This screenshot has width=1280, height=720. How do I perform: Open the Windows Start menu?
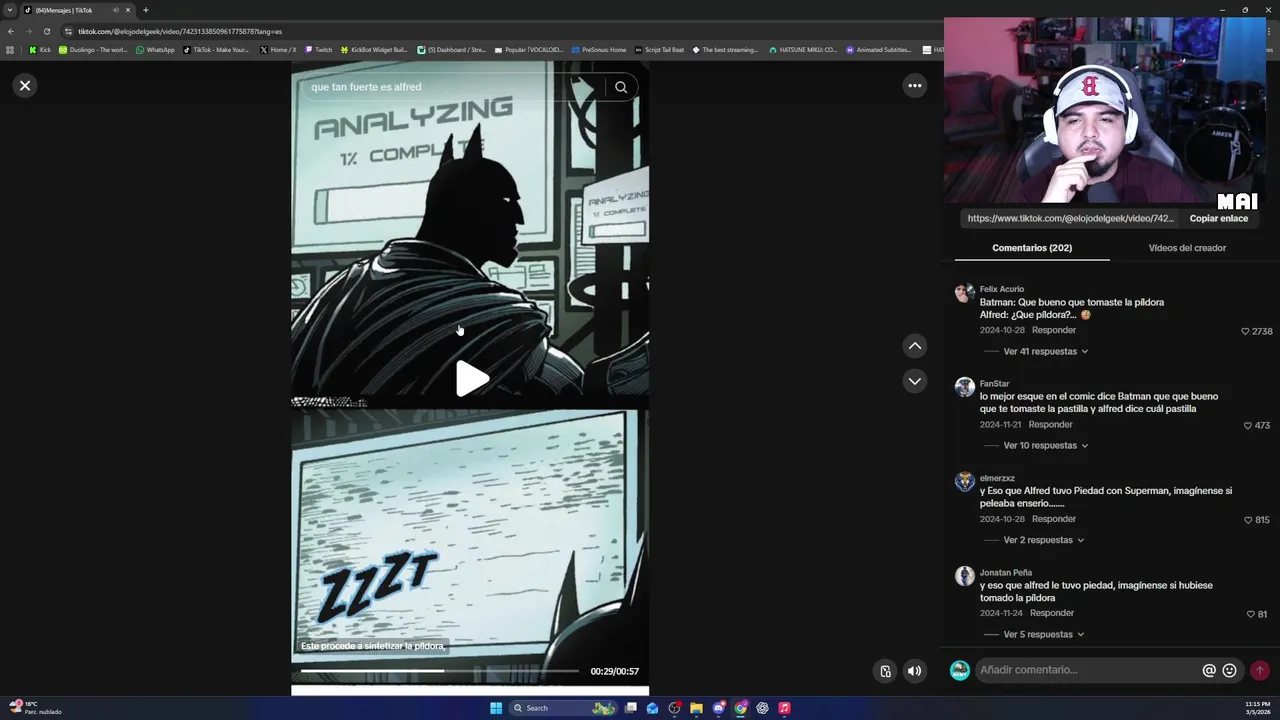click(x=496, y=708)
